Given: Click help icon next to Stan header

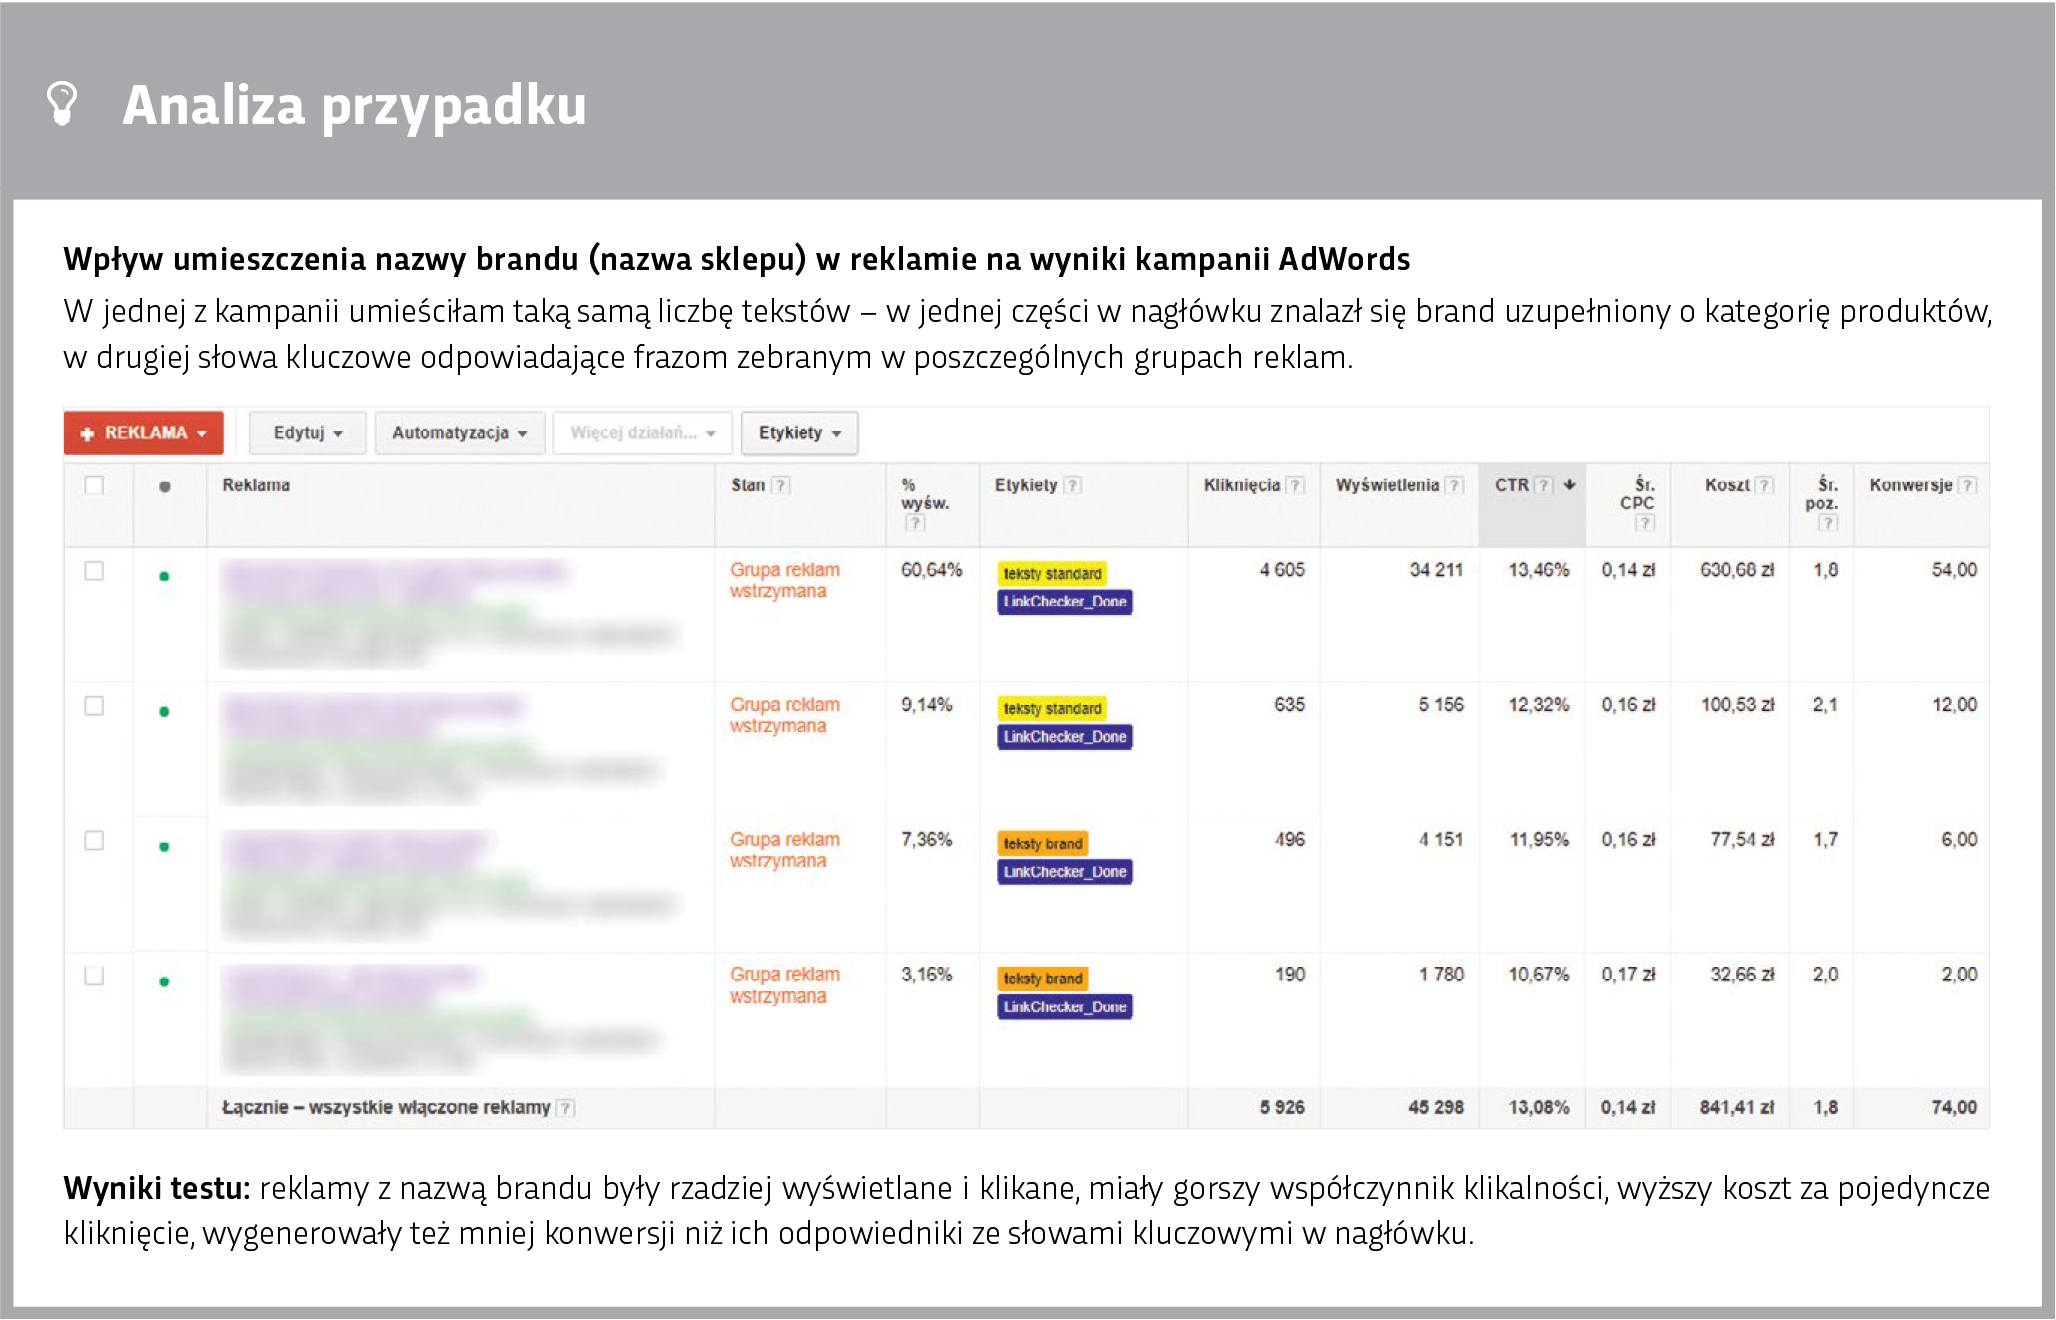Looking at the screenshot, I should click(781, 485).
